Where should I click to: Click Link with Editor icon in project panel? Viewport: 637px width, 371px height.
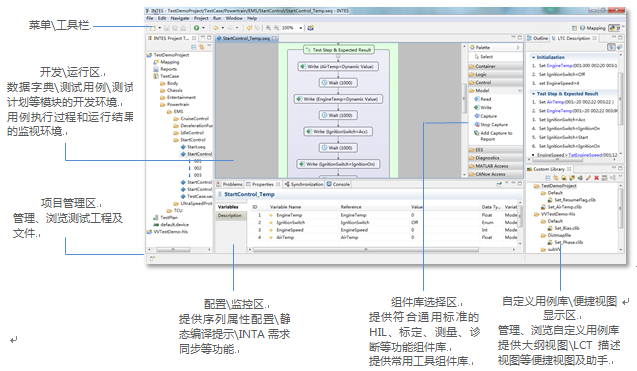(201, 47)
